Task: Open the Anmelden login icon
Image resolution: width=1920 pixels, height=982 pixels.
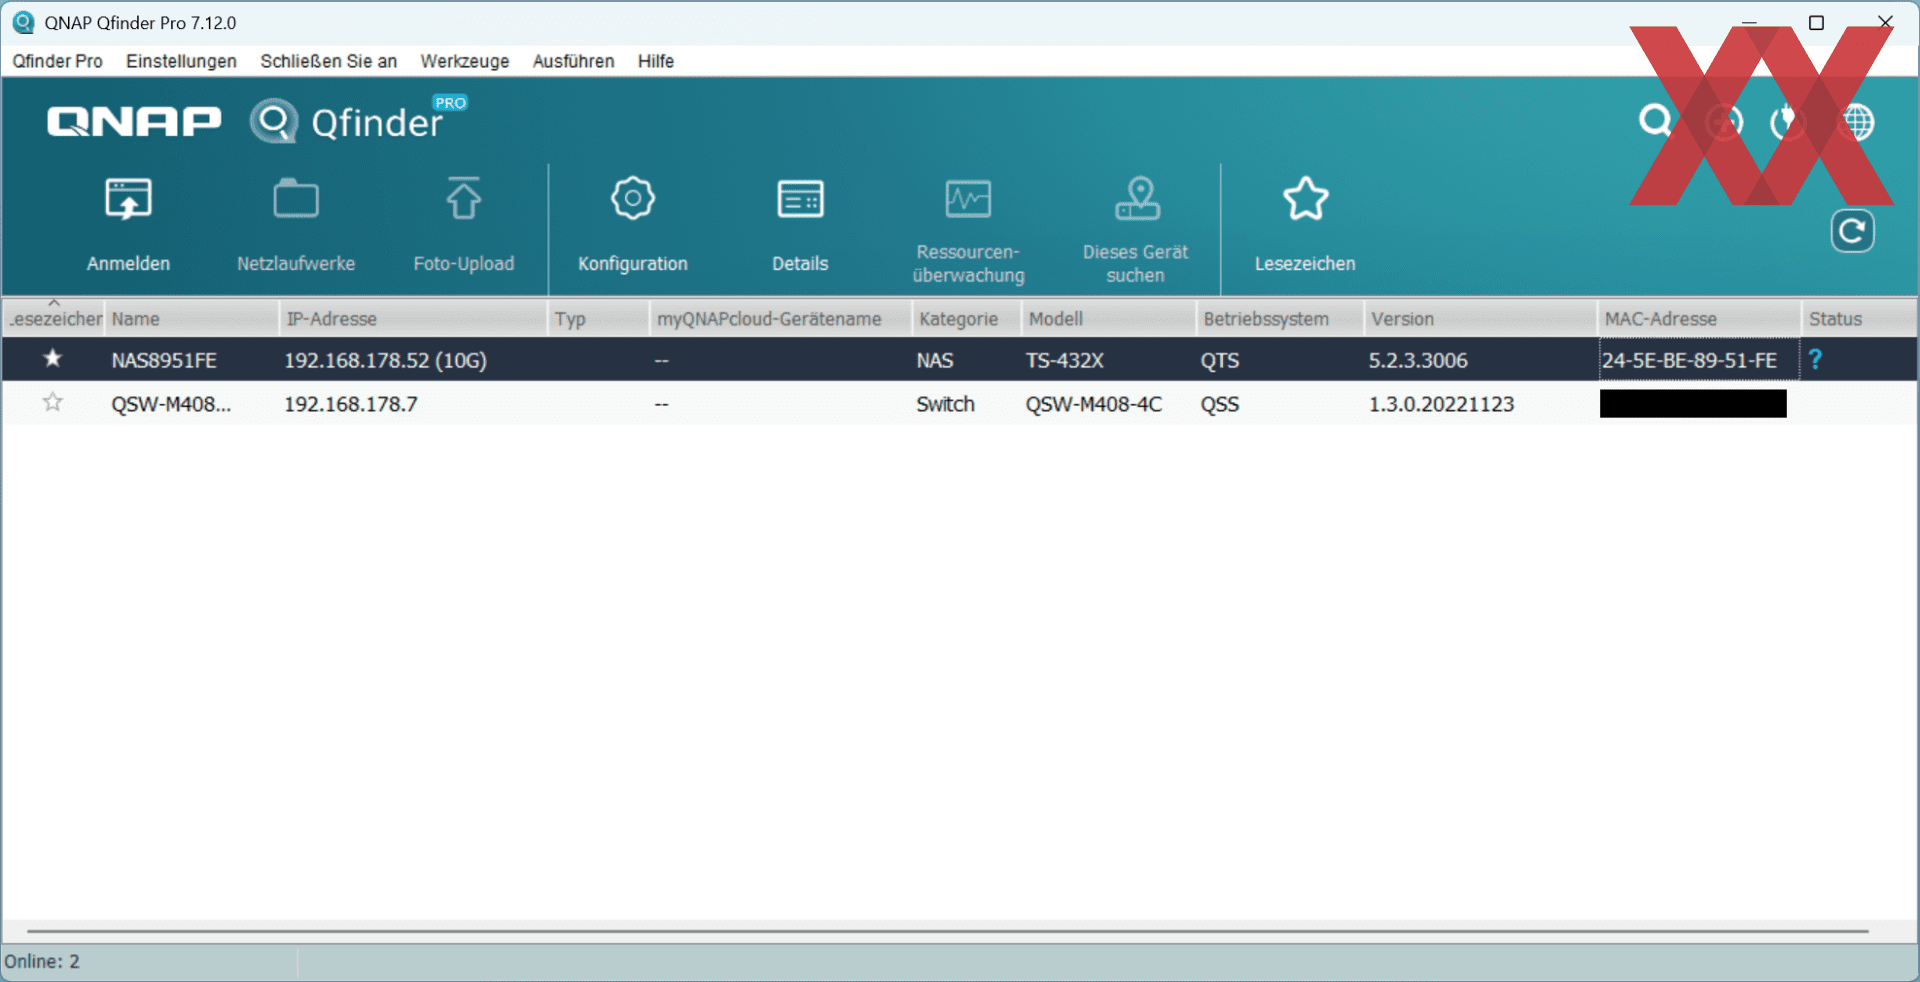Action: coord(128,199)
